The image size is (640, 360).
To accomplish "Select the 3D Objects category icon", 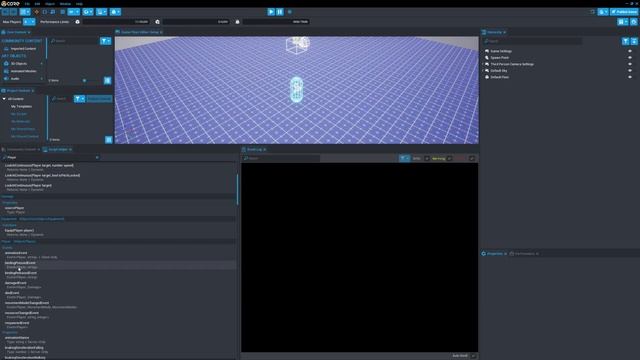I will (x=6, y=64).
